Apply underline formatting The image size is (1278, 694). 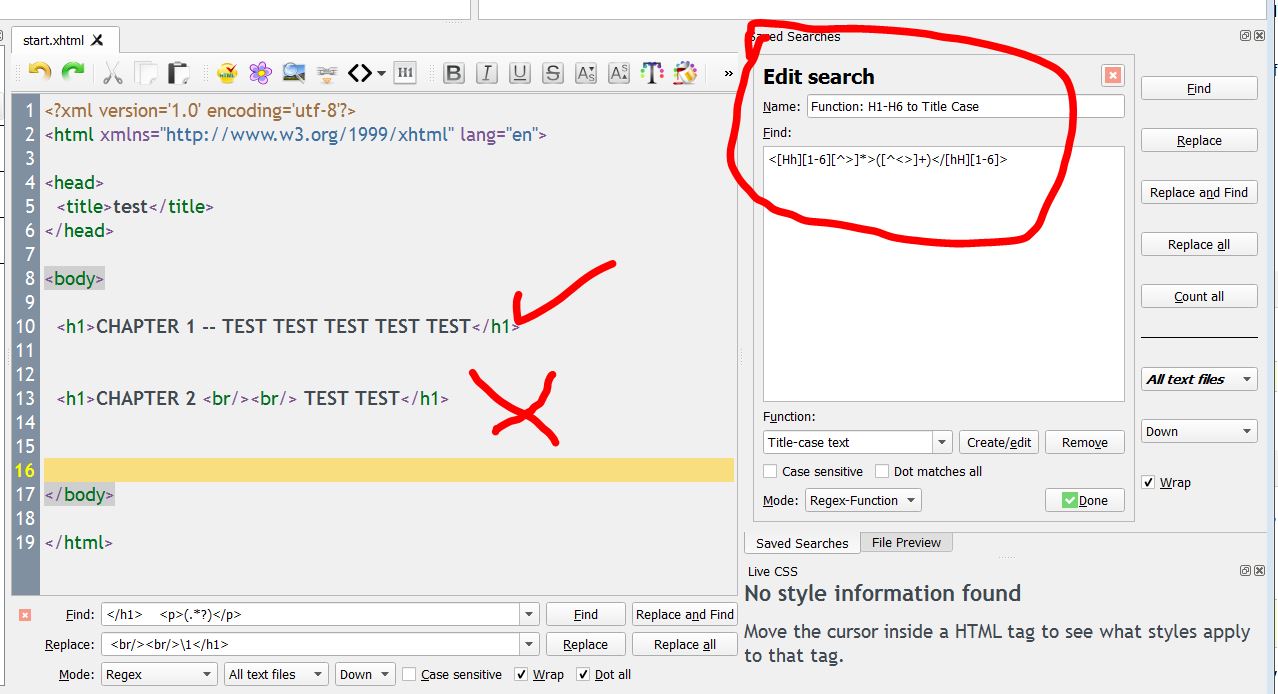point(520,72)
